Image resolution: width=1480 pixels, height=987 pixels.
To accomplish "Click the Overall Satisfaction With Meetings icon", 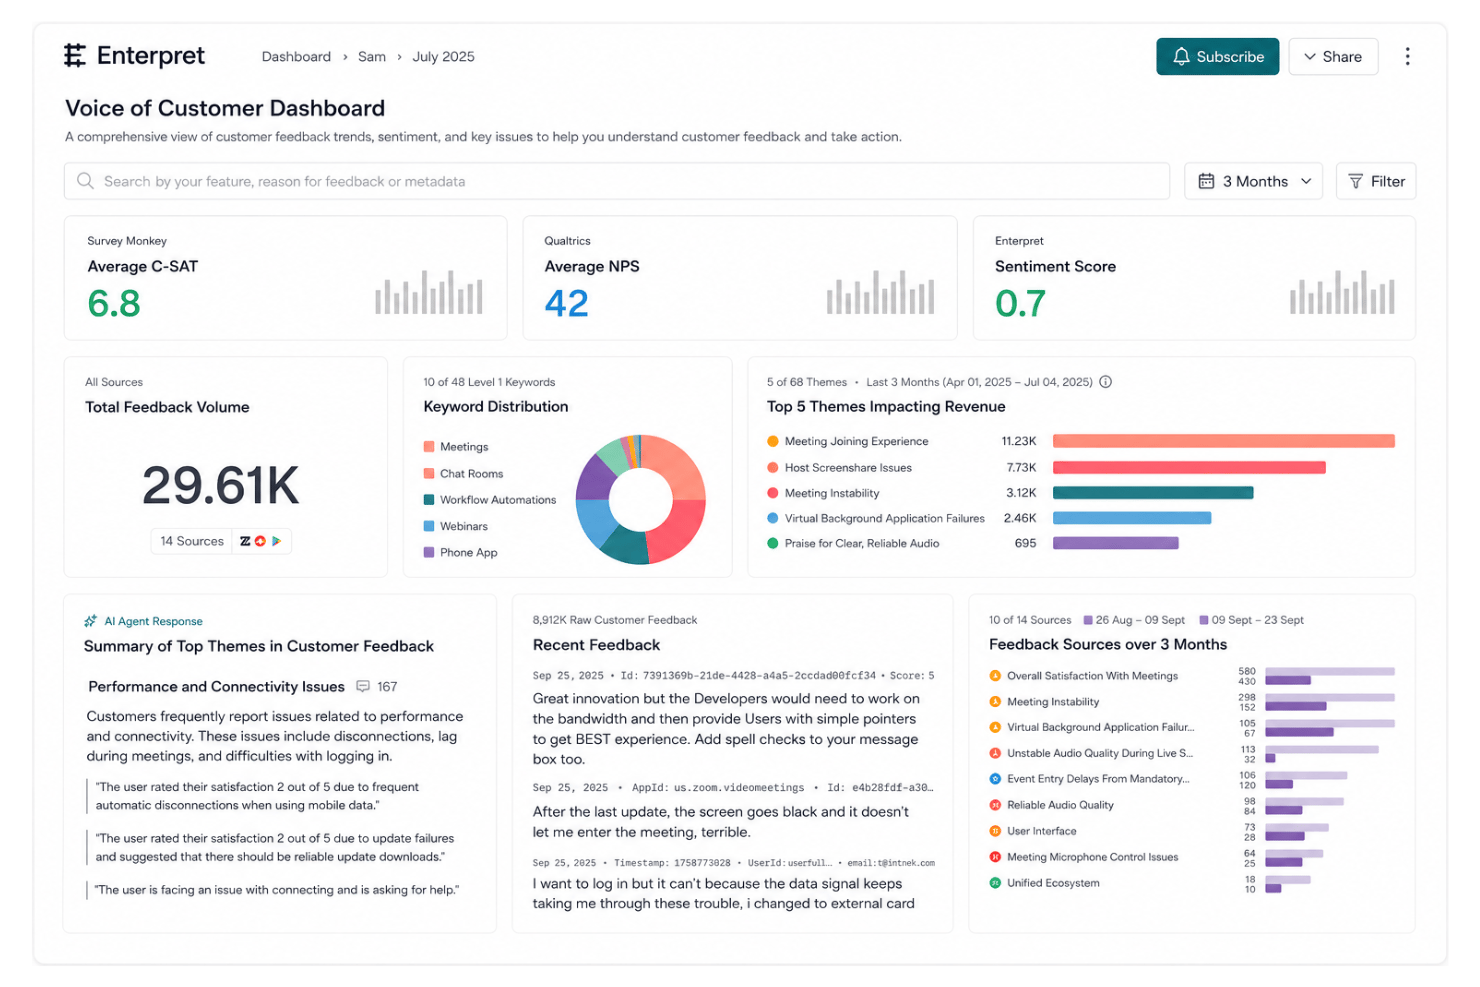I will coord(995,676).
